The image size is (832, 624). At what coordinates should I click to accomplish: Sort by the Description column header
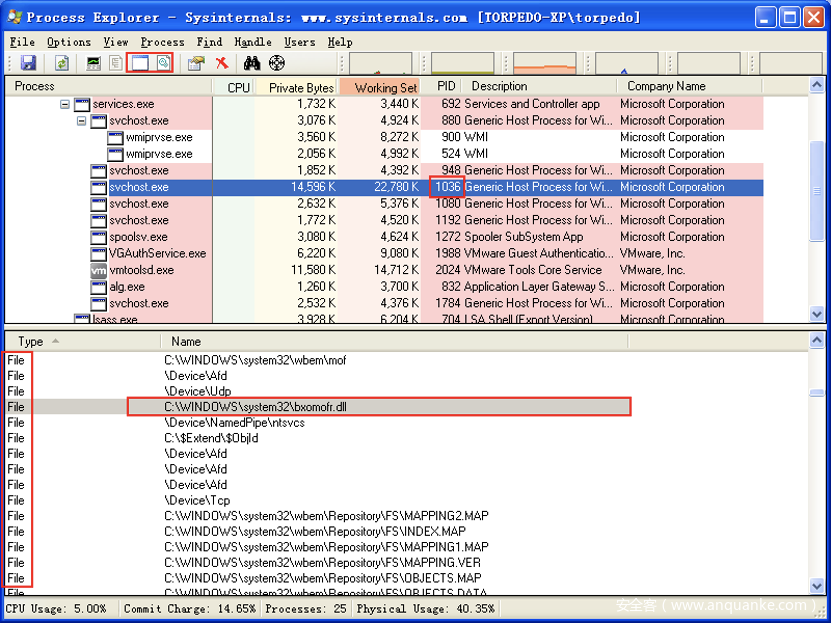pyautogui.click(x=539, y=86)
